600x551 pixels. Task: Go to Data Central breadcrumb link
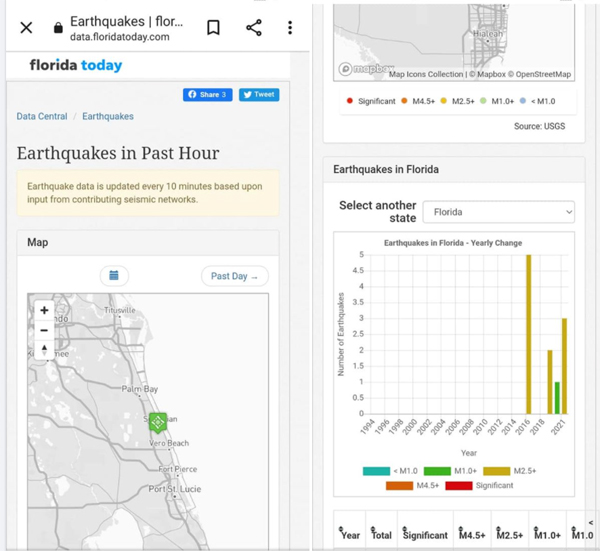pos(42,117)
